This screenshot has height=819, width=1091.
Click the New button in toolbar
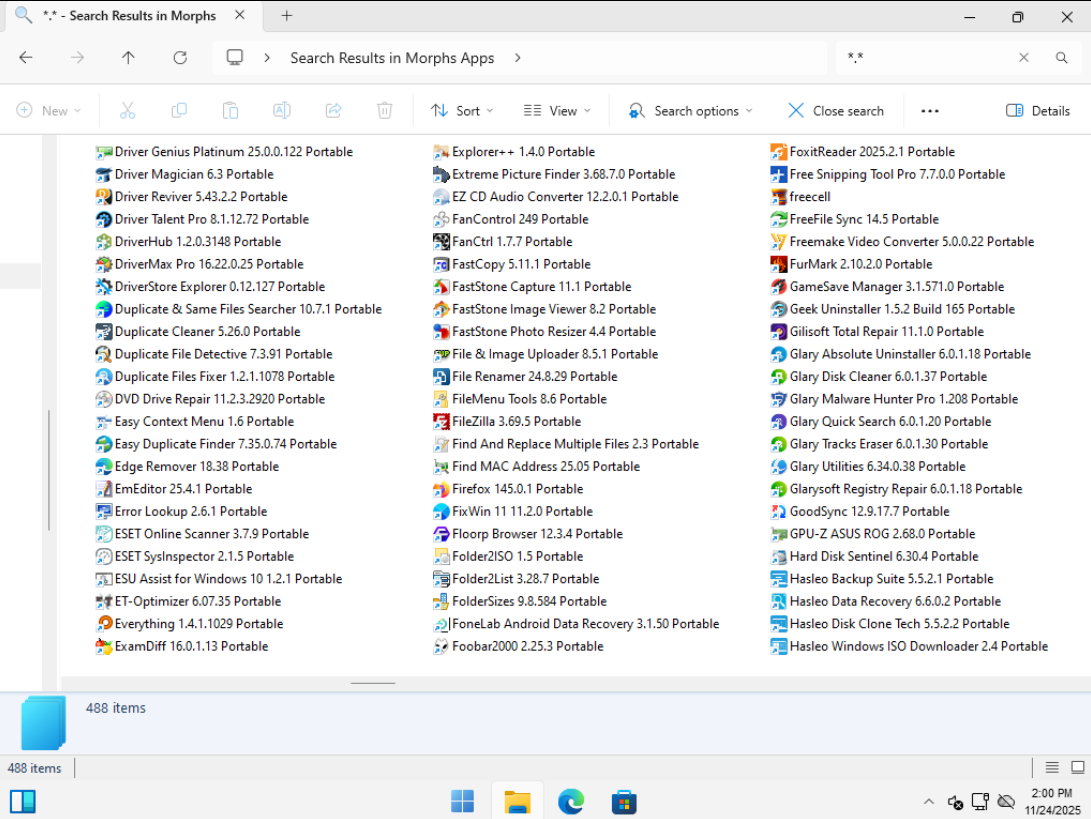coord(48,111)
